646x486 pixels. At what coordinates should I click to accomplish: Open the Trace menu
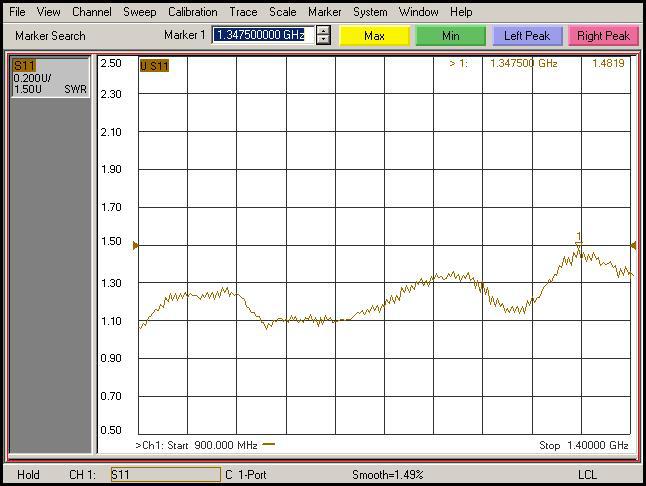(243, 12)
